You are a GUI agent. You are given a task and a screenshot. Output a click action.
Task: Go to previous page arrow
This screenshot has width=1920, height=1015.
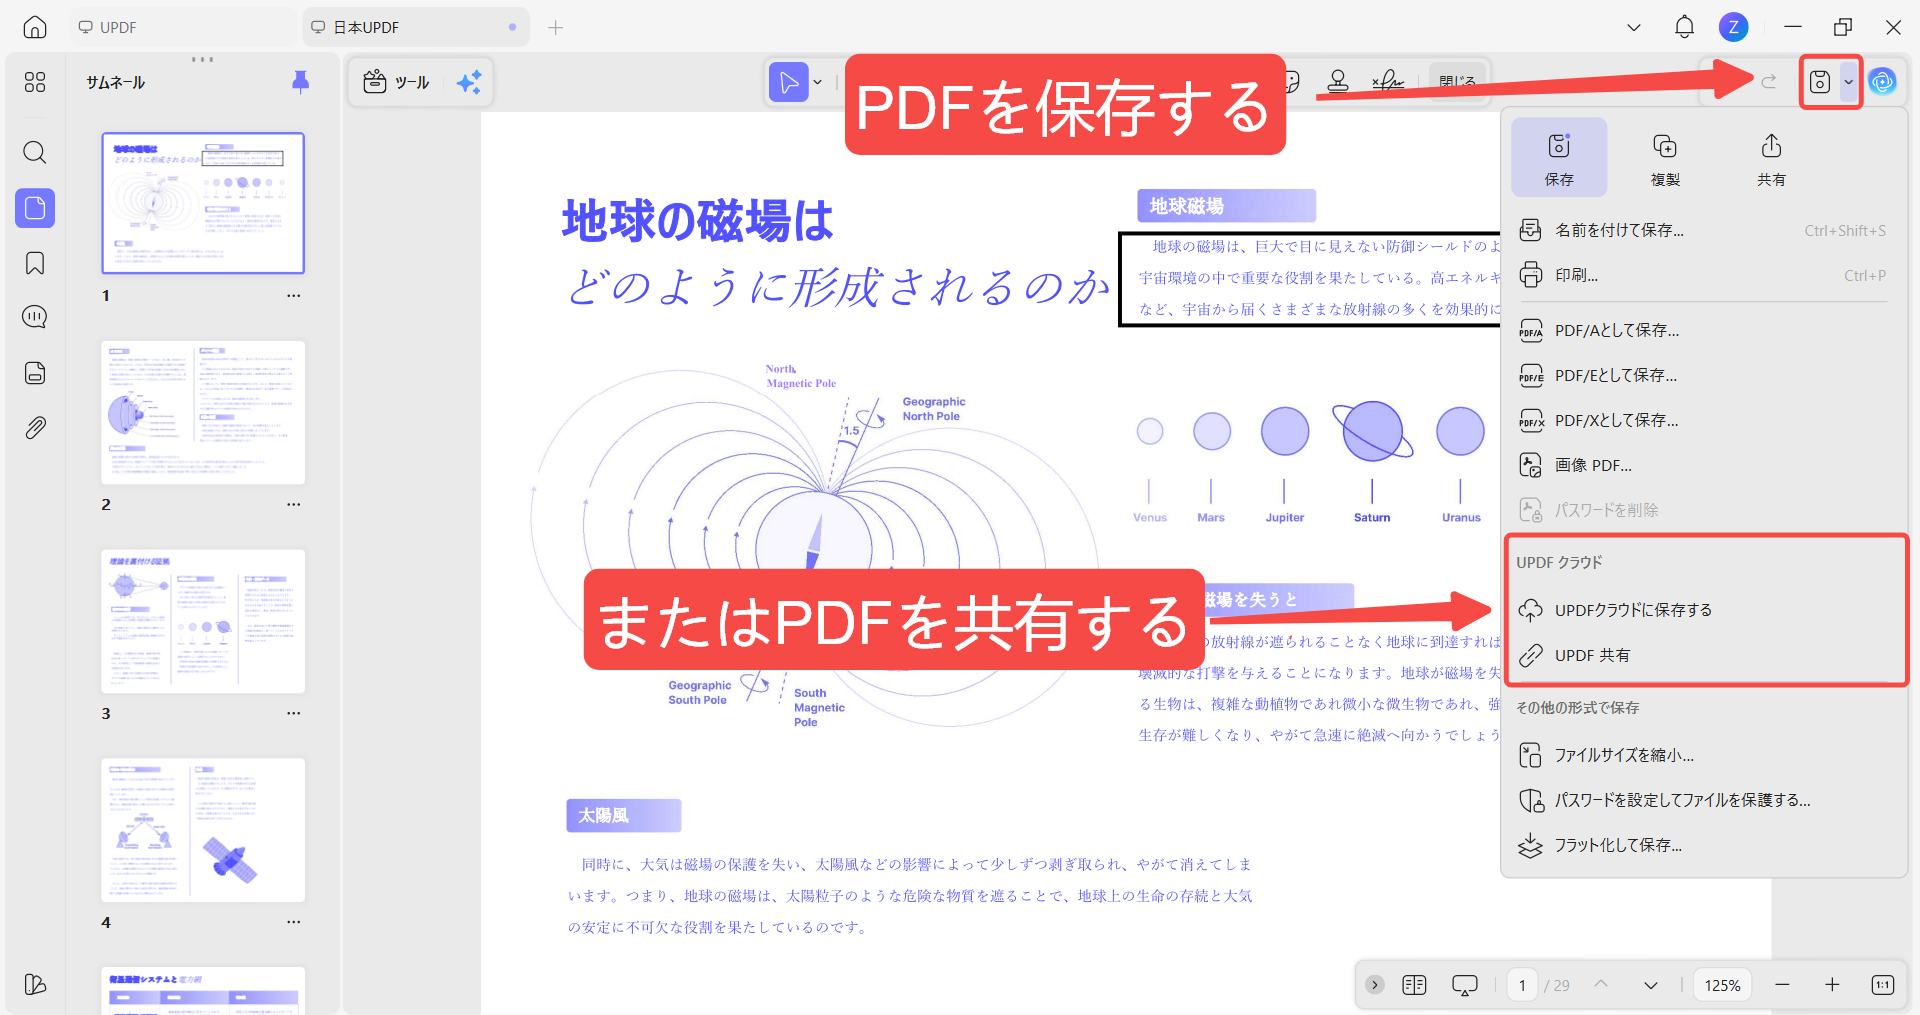click(x=1601, y=985)
